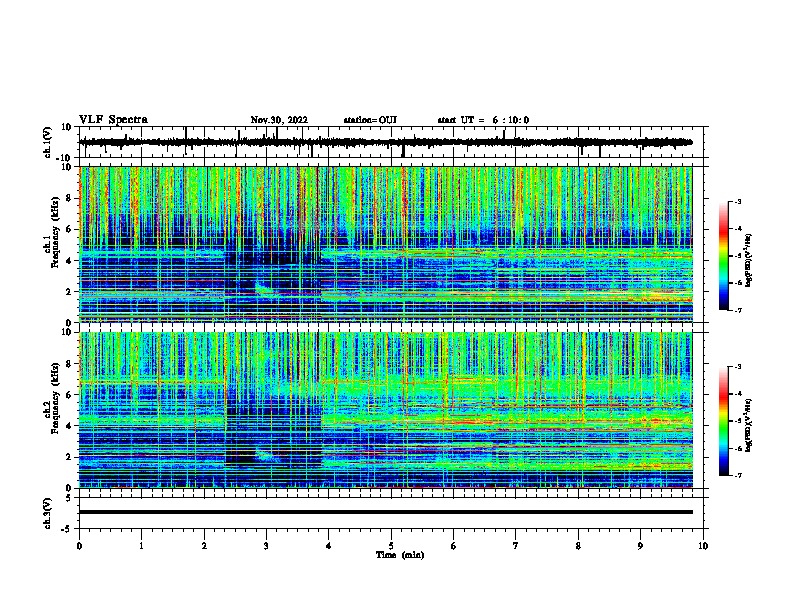This screenshot has height=612, width=792.
Task: Click the "-4" tick on ch.2 colorbar
Action: click(x=738, y=394)
